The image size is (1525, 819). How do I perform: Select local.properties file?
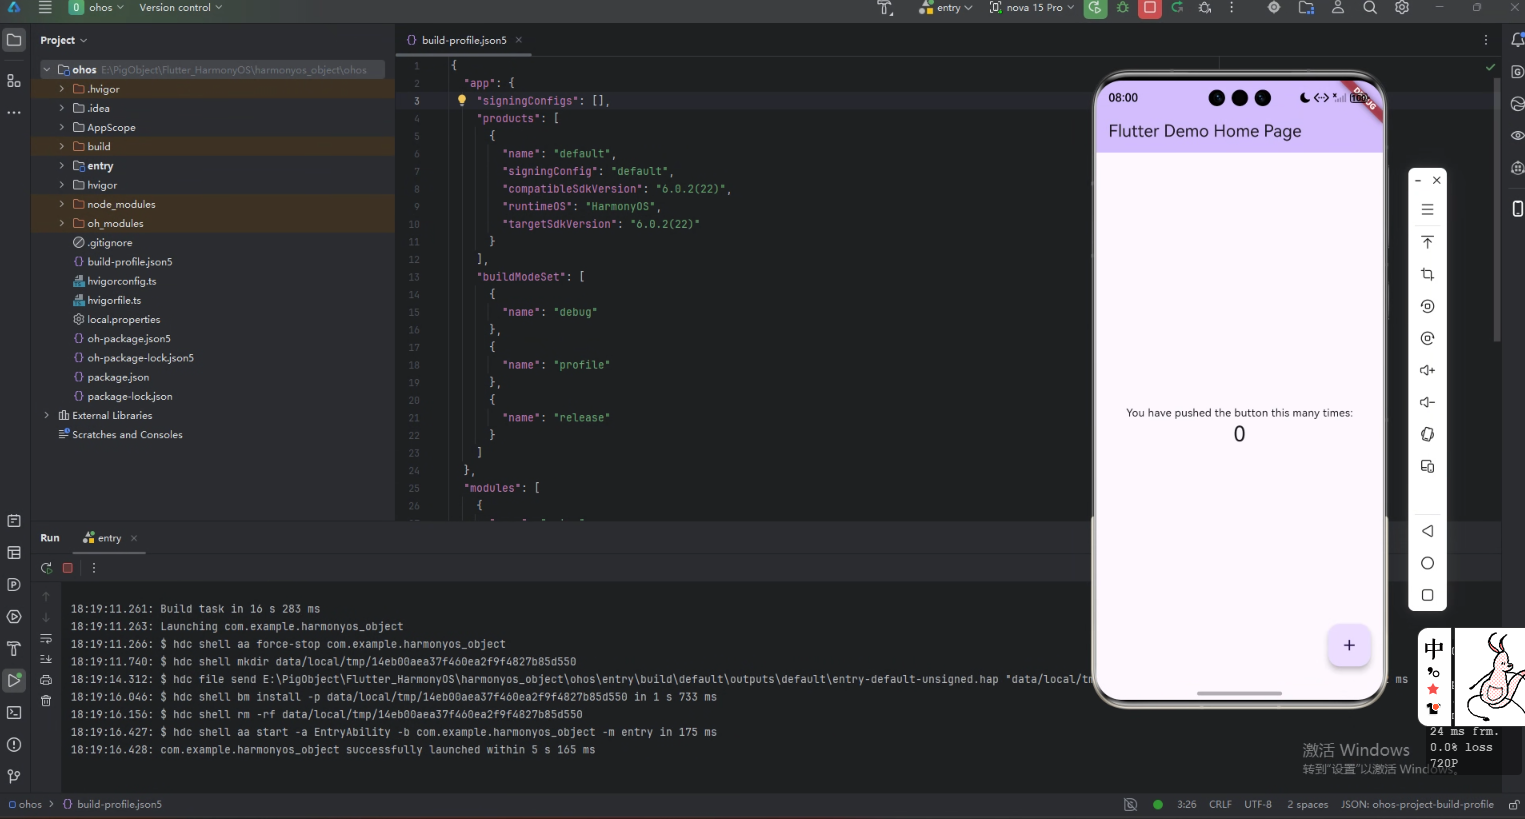[123, 320]
